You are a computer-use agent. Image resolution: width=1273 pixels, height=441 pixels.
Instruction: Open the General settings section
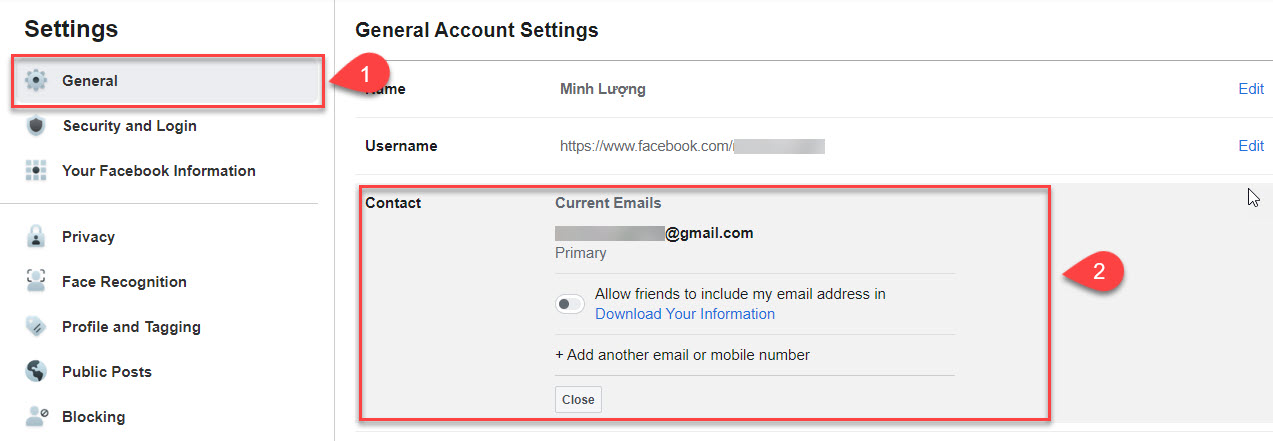tap(167, 81)
